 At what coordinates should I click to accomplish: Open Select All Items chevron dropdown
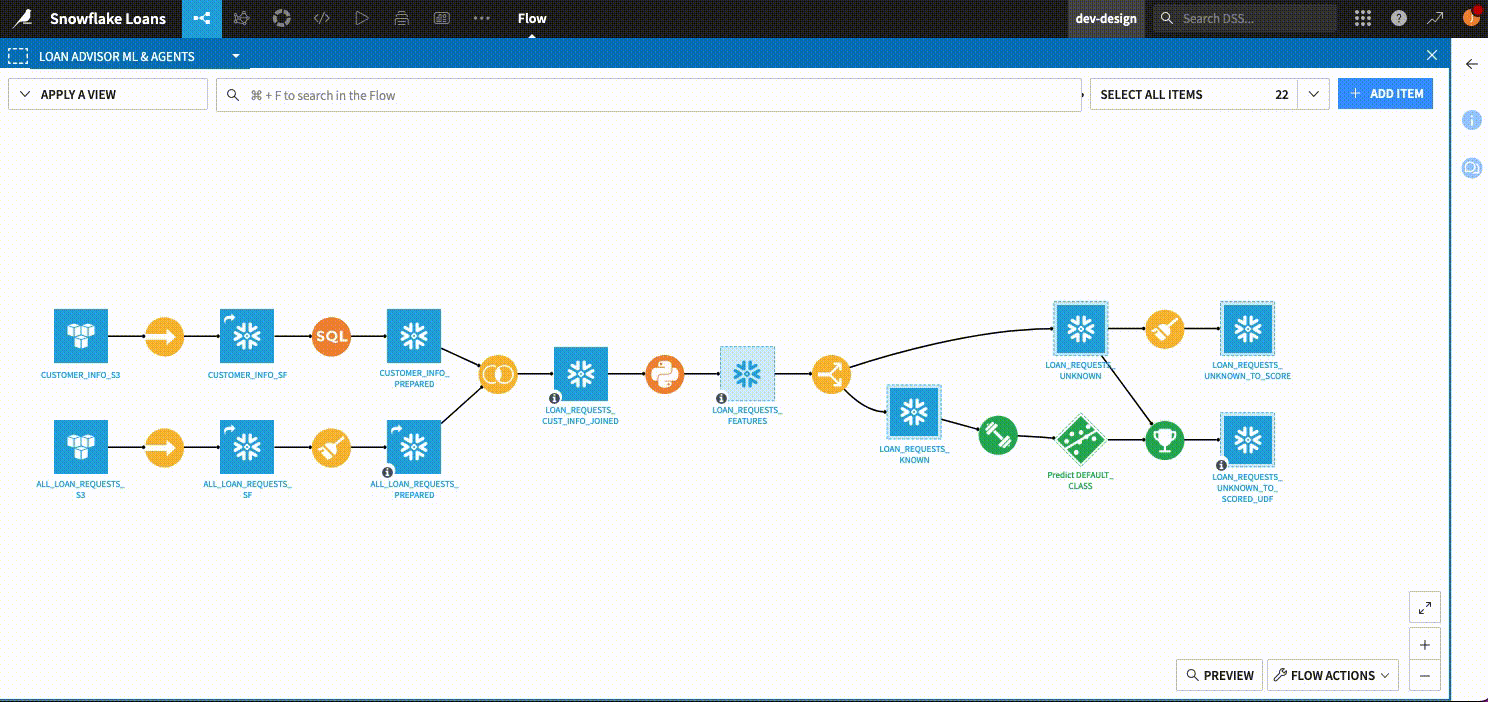coord(1313,94)
